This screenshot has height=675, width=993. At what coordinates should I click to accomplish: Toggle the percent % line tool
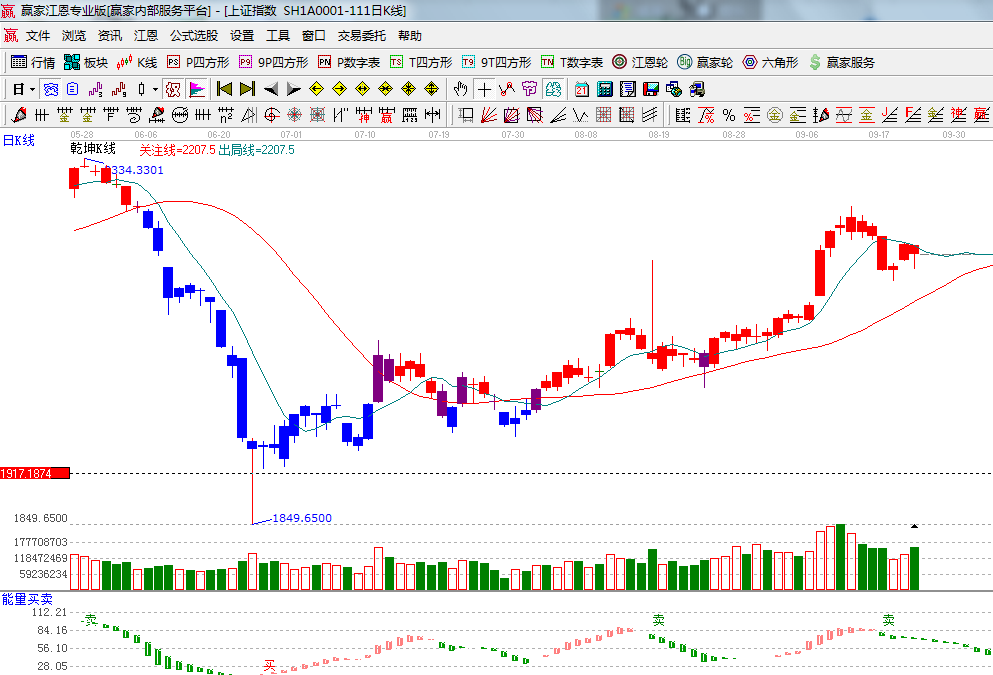[x=729, y=114]
